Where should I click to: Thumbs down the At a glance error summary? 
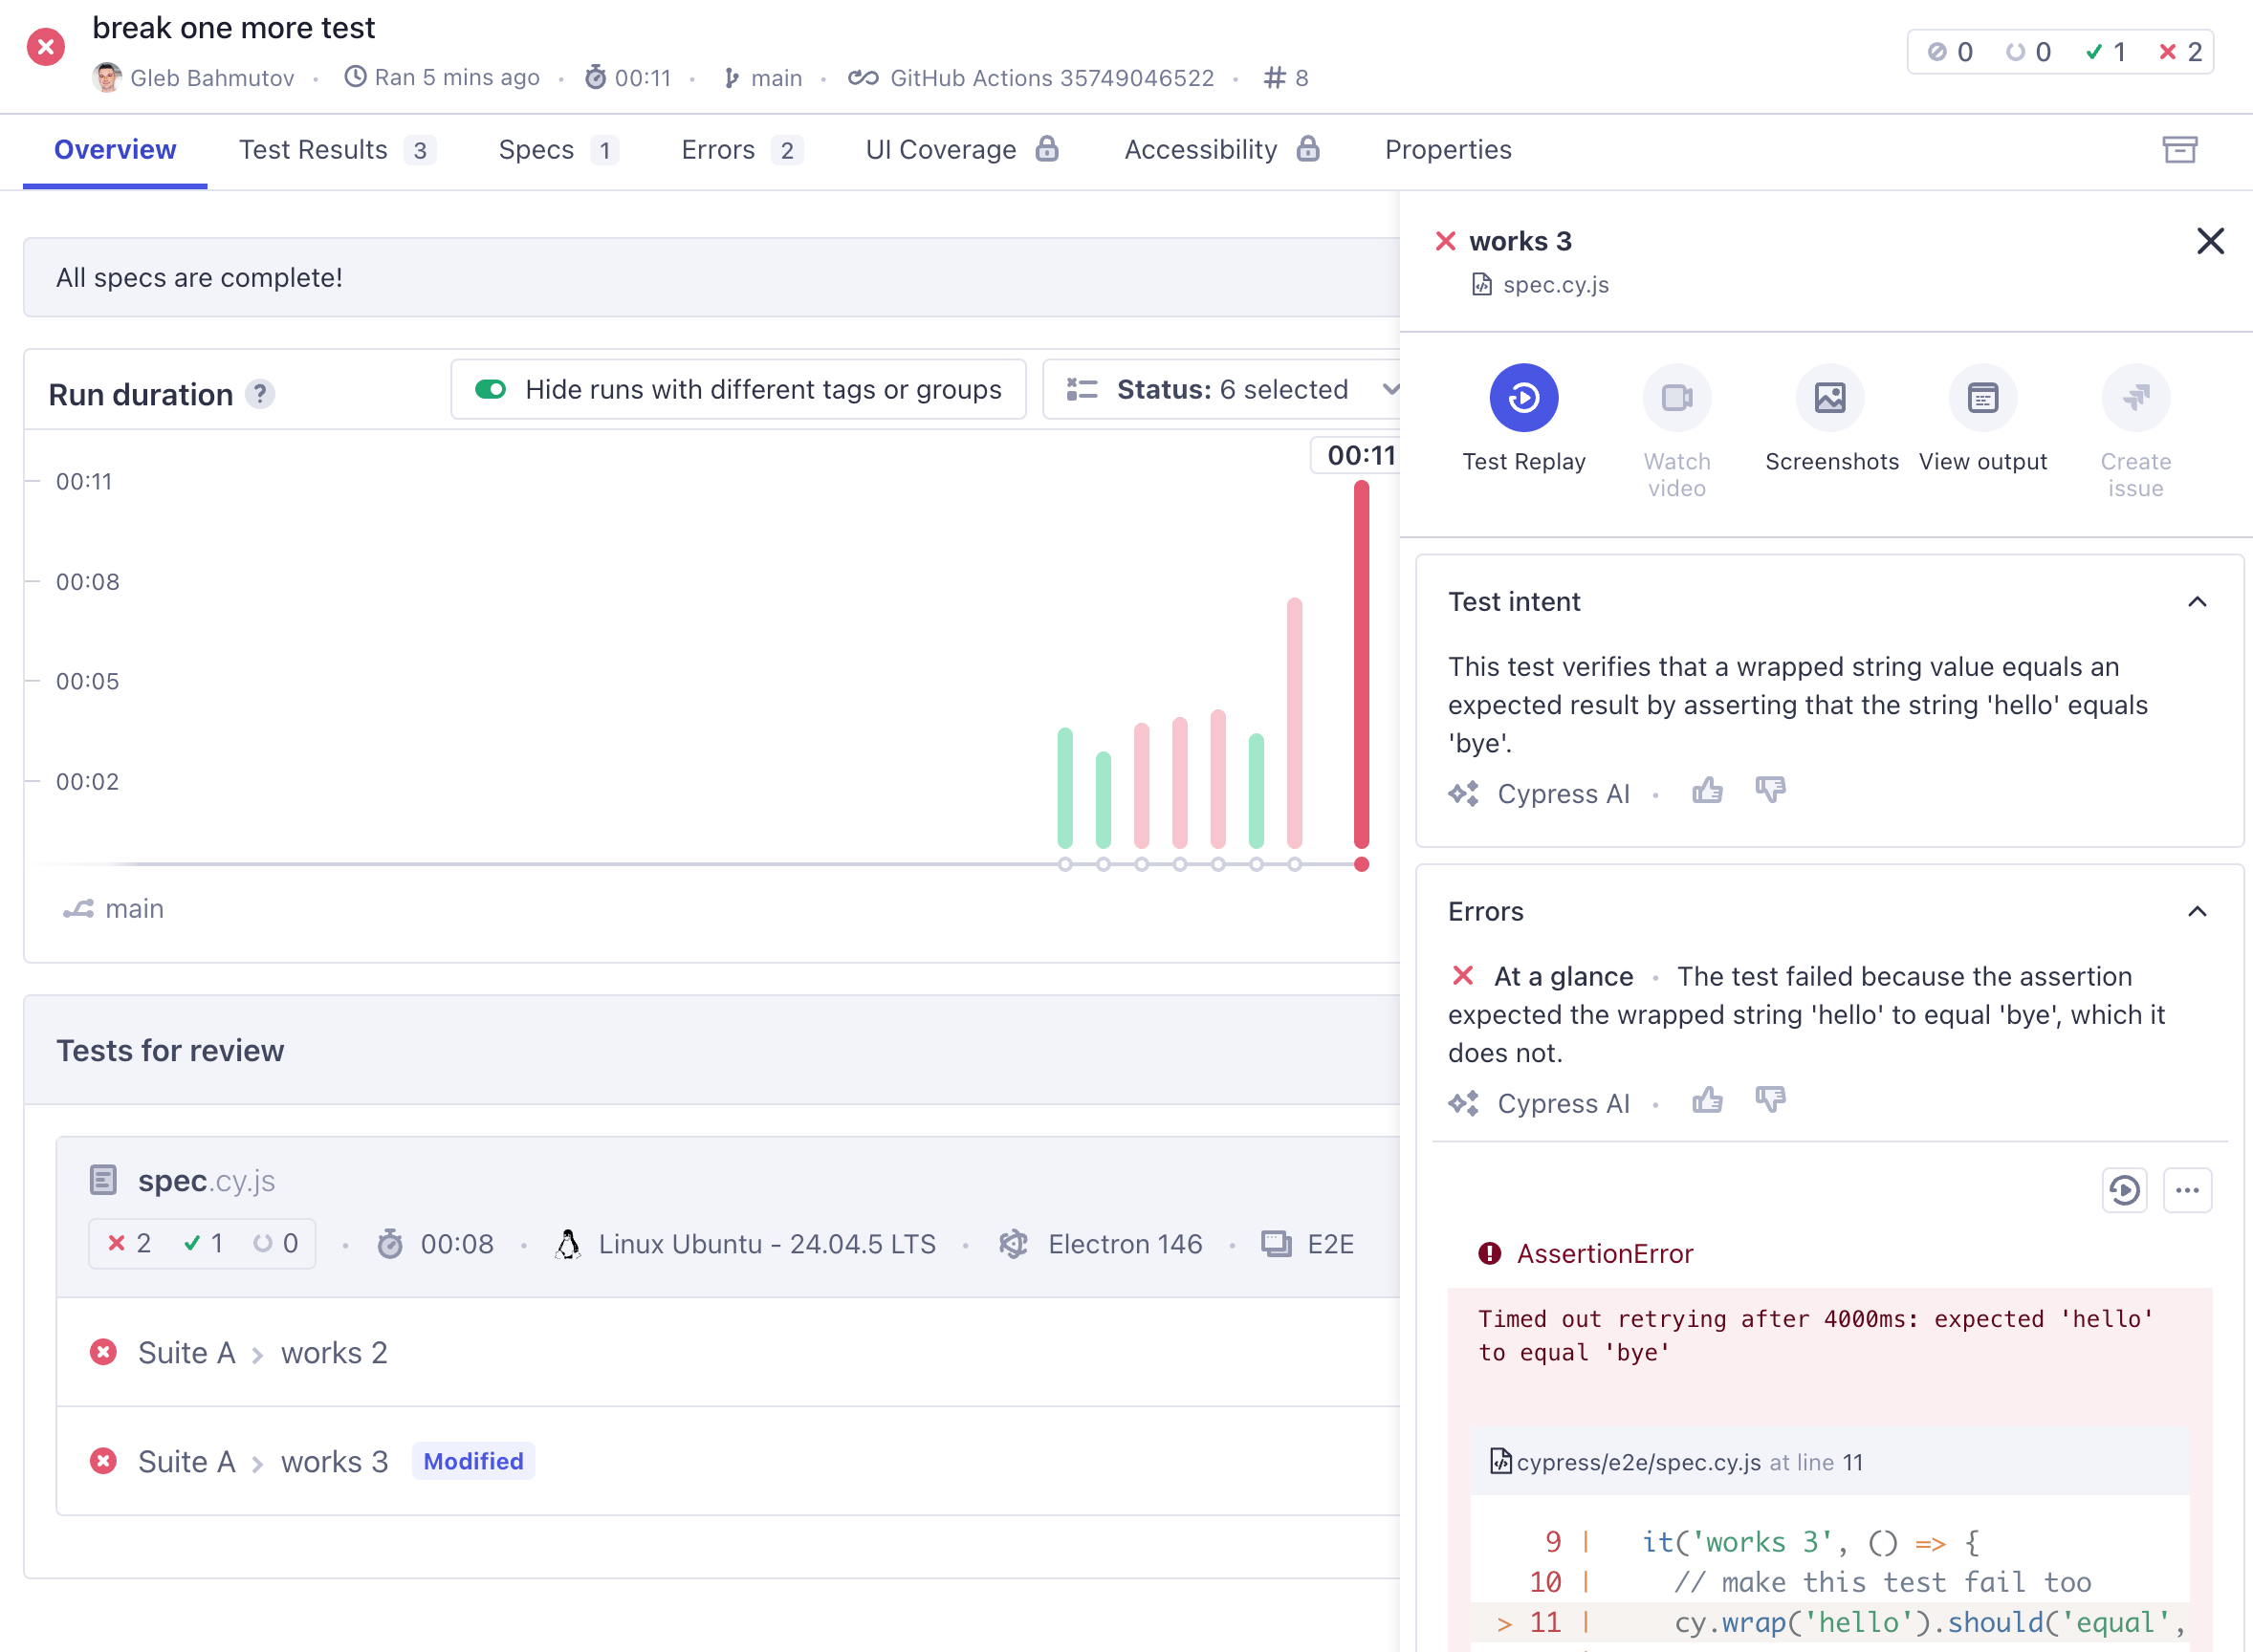click(1770, 1101)
